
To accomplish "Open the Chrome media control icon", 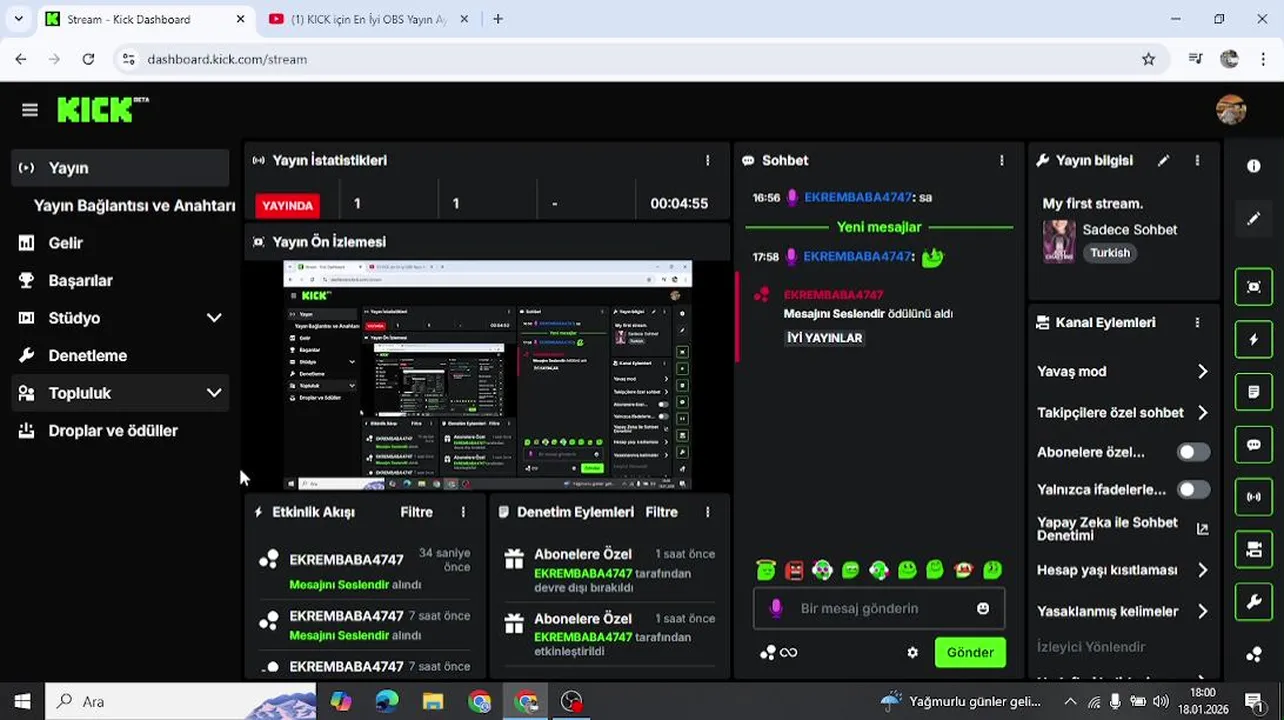I will [x=1195, y=59].
